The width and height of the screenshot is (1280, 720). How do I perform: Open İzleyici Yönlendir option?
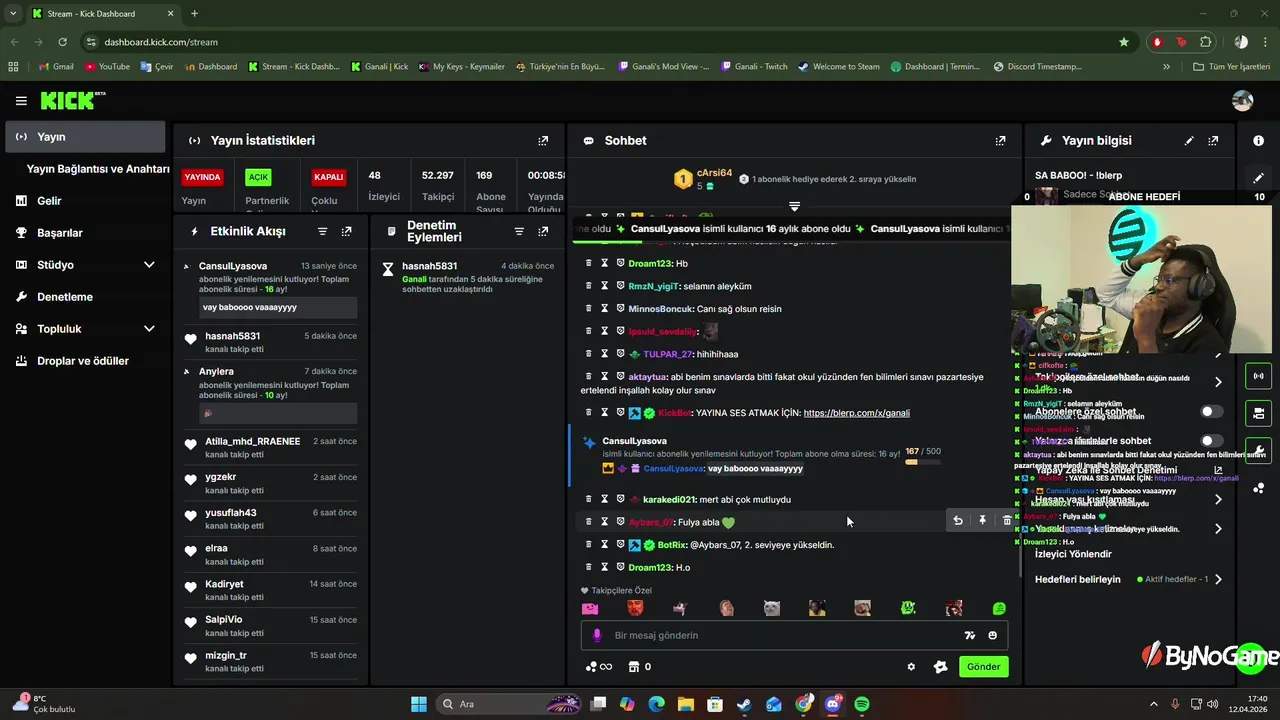point(1073,554)
